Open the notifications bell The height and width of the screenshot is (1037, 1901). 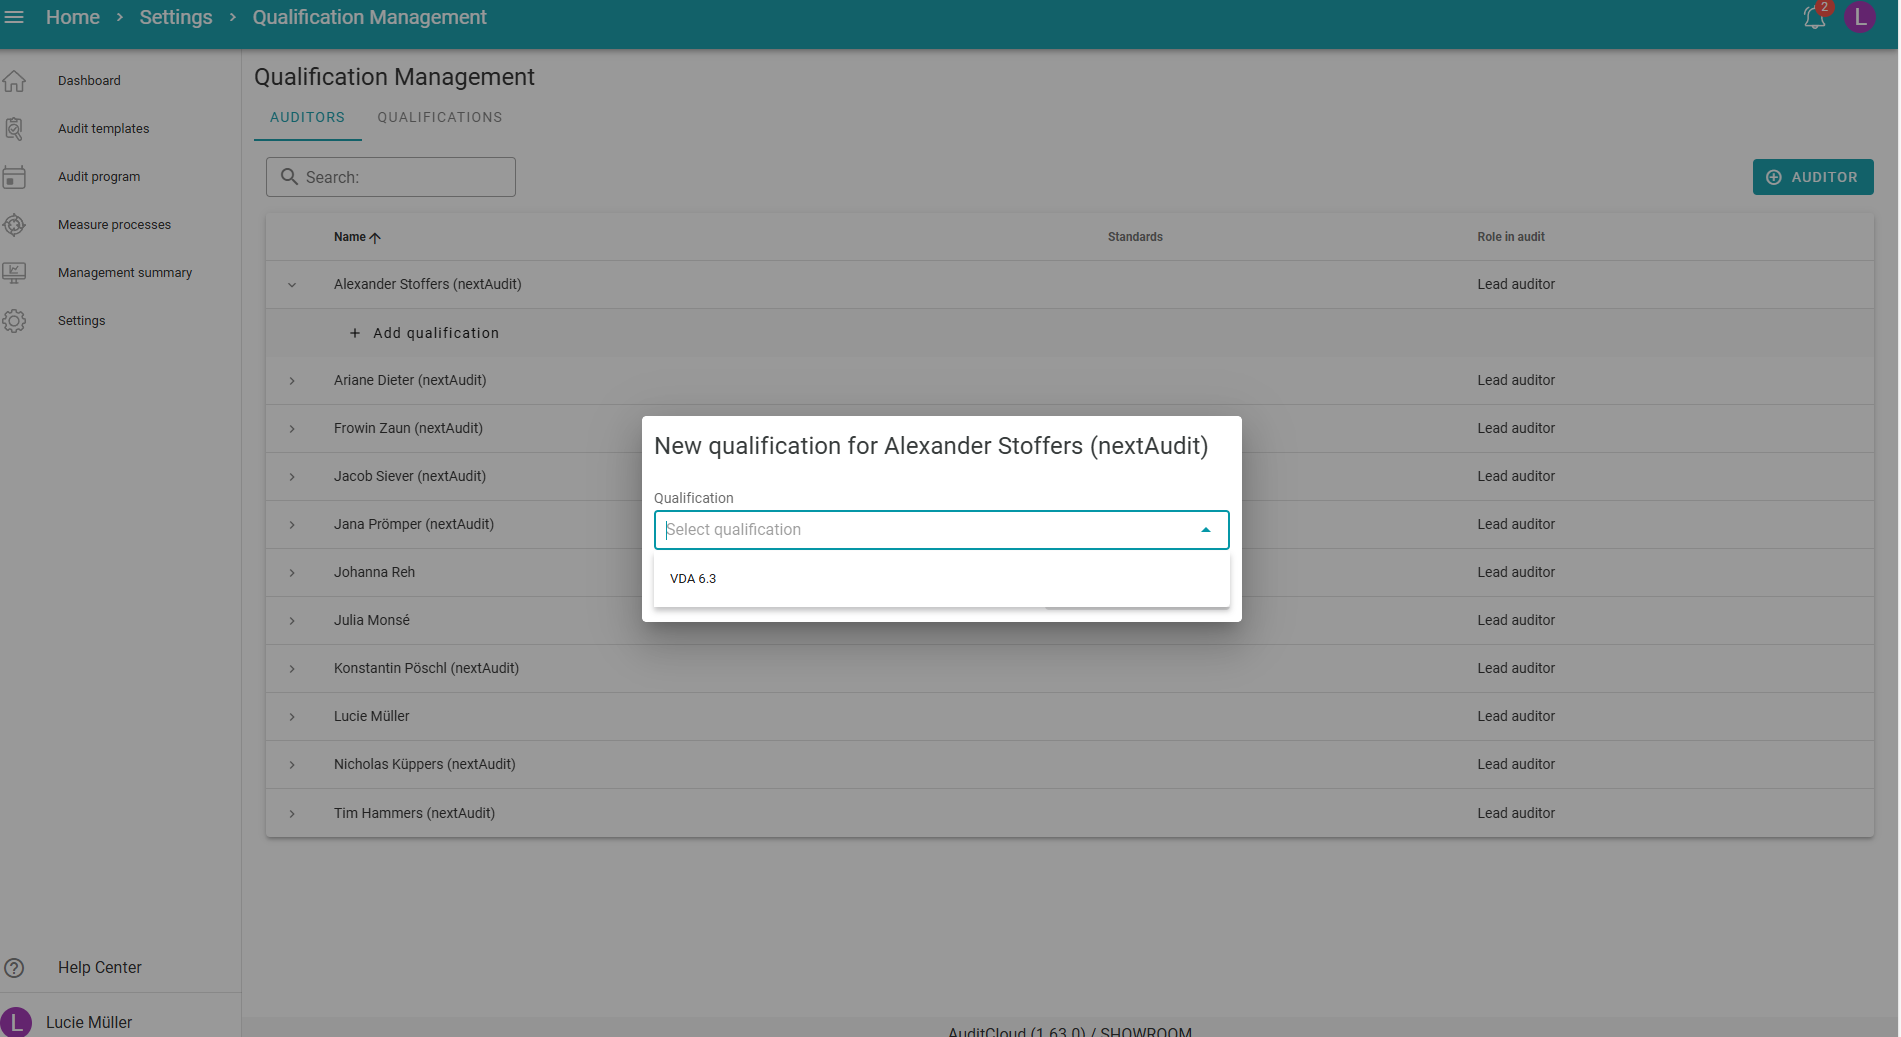tap(1814, 17)
